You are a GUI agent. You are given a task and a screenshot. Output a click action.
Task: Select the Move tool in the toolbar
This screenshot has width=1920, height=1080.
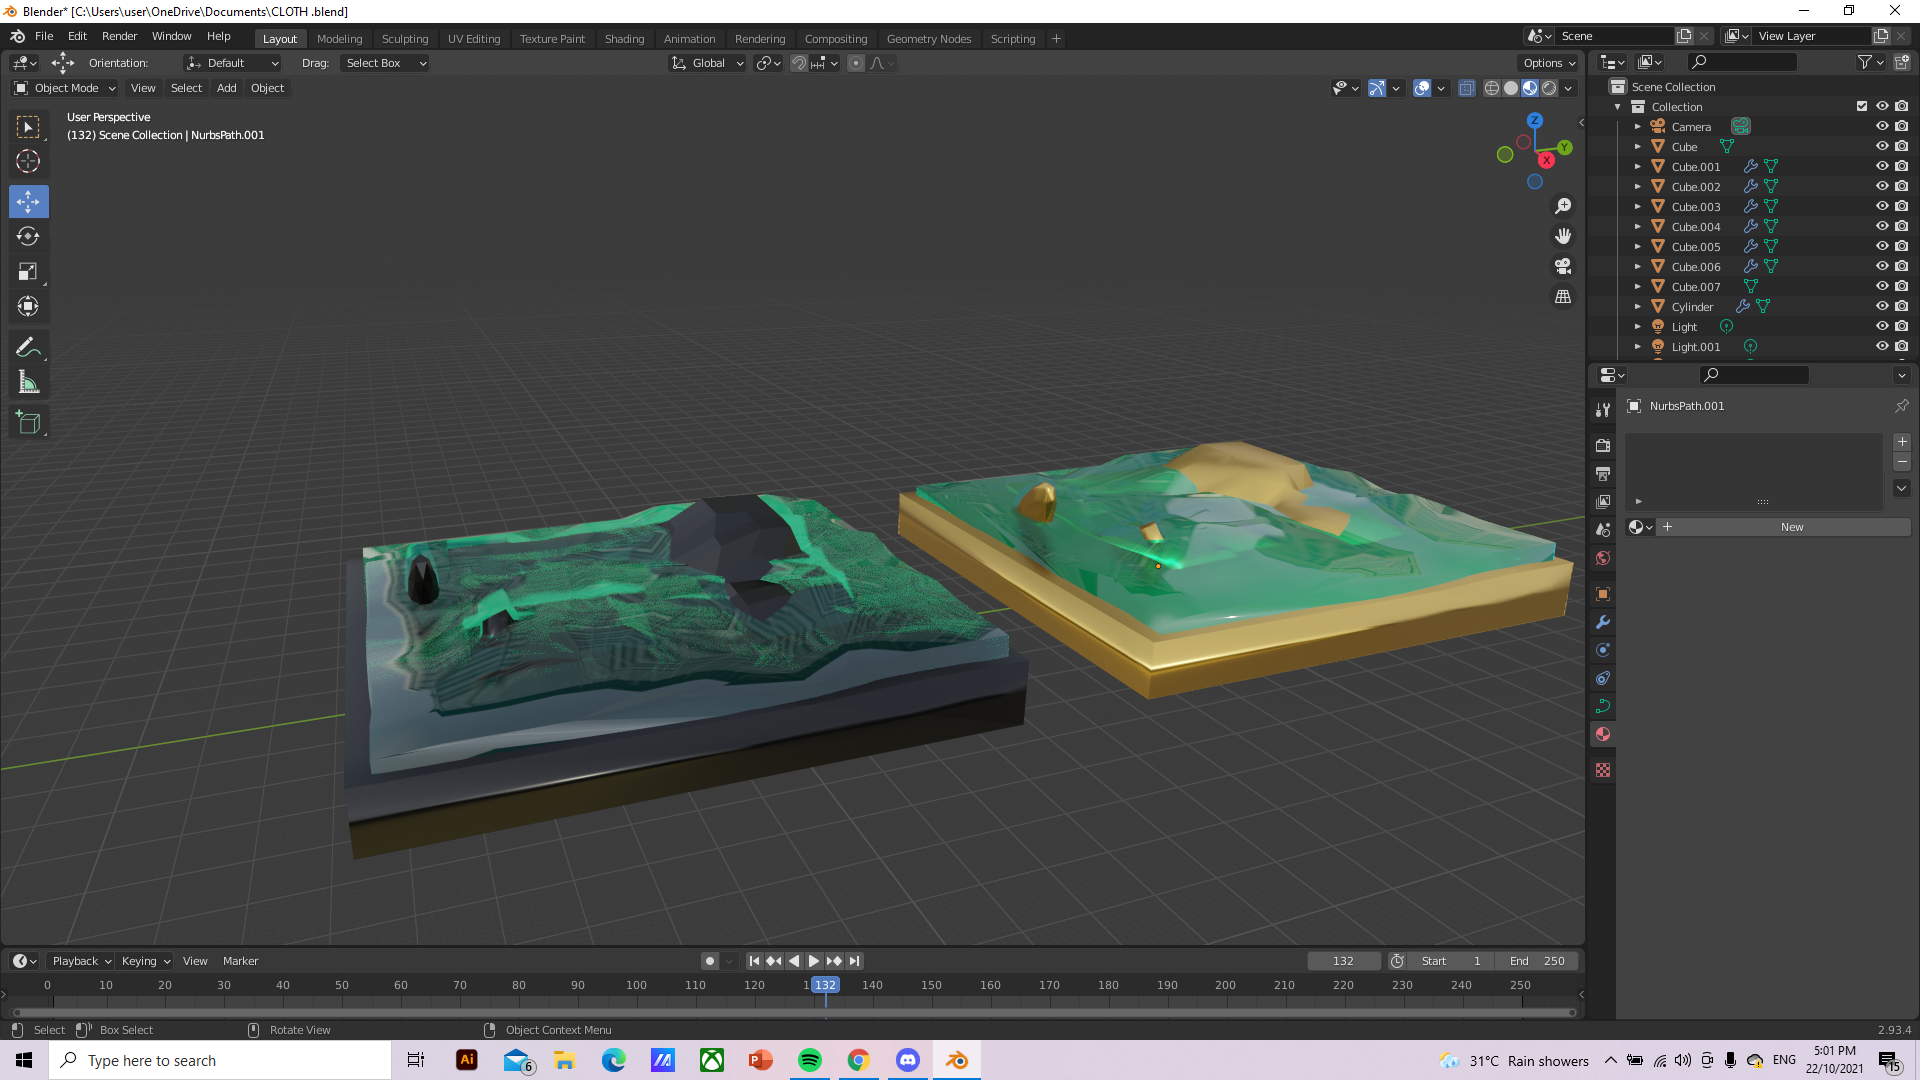28,201
